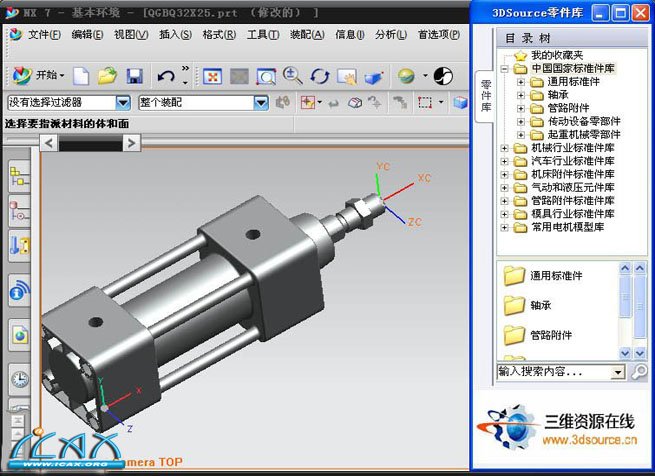Expand the 机械行业标准件库 tree node
Viewport: 655px width, 476px height.
(x=504, y=148)
